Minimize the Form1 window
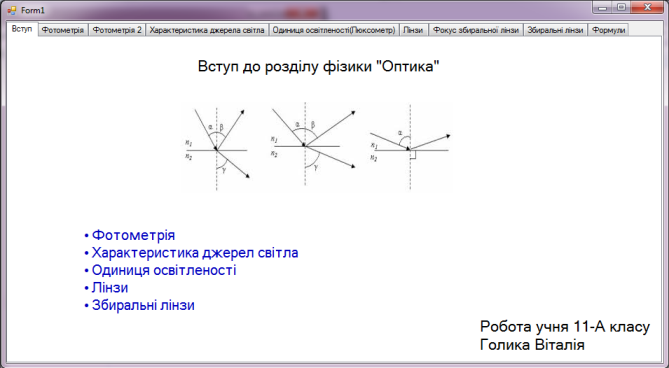The image size is (669, 368). [x=603, y=7]
